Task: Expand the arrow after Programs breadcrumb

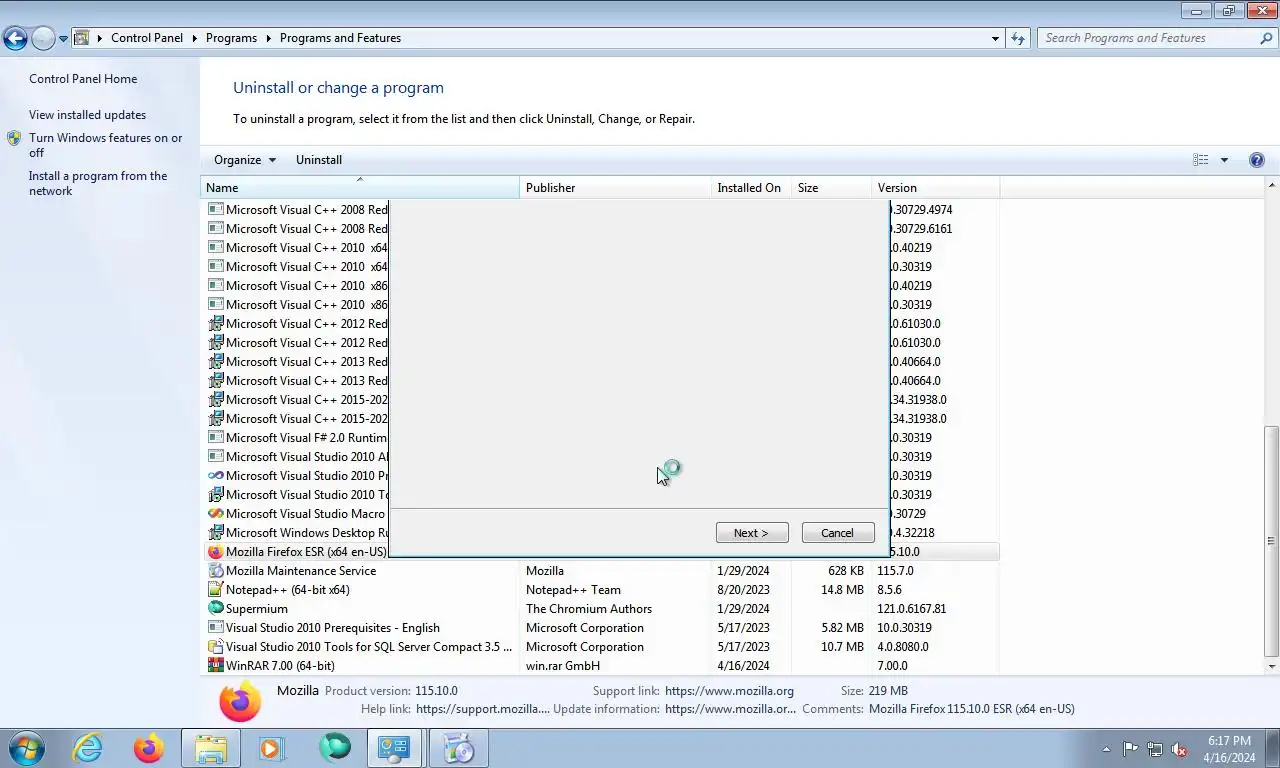Action: click(268, 38)
